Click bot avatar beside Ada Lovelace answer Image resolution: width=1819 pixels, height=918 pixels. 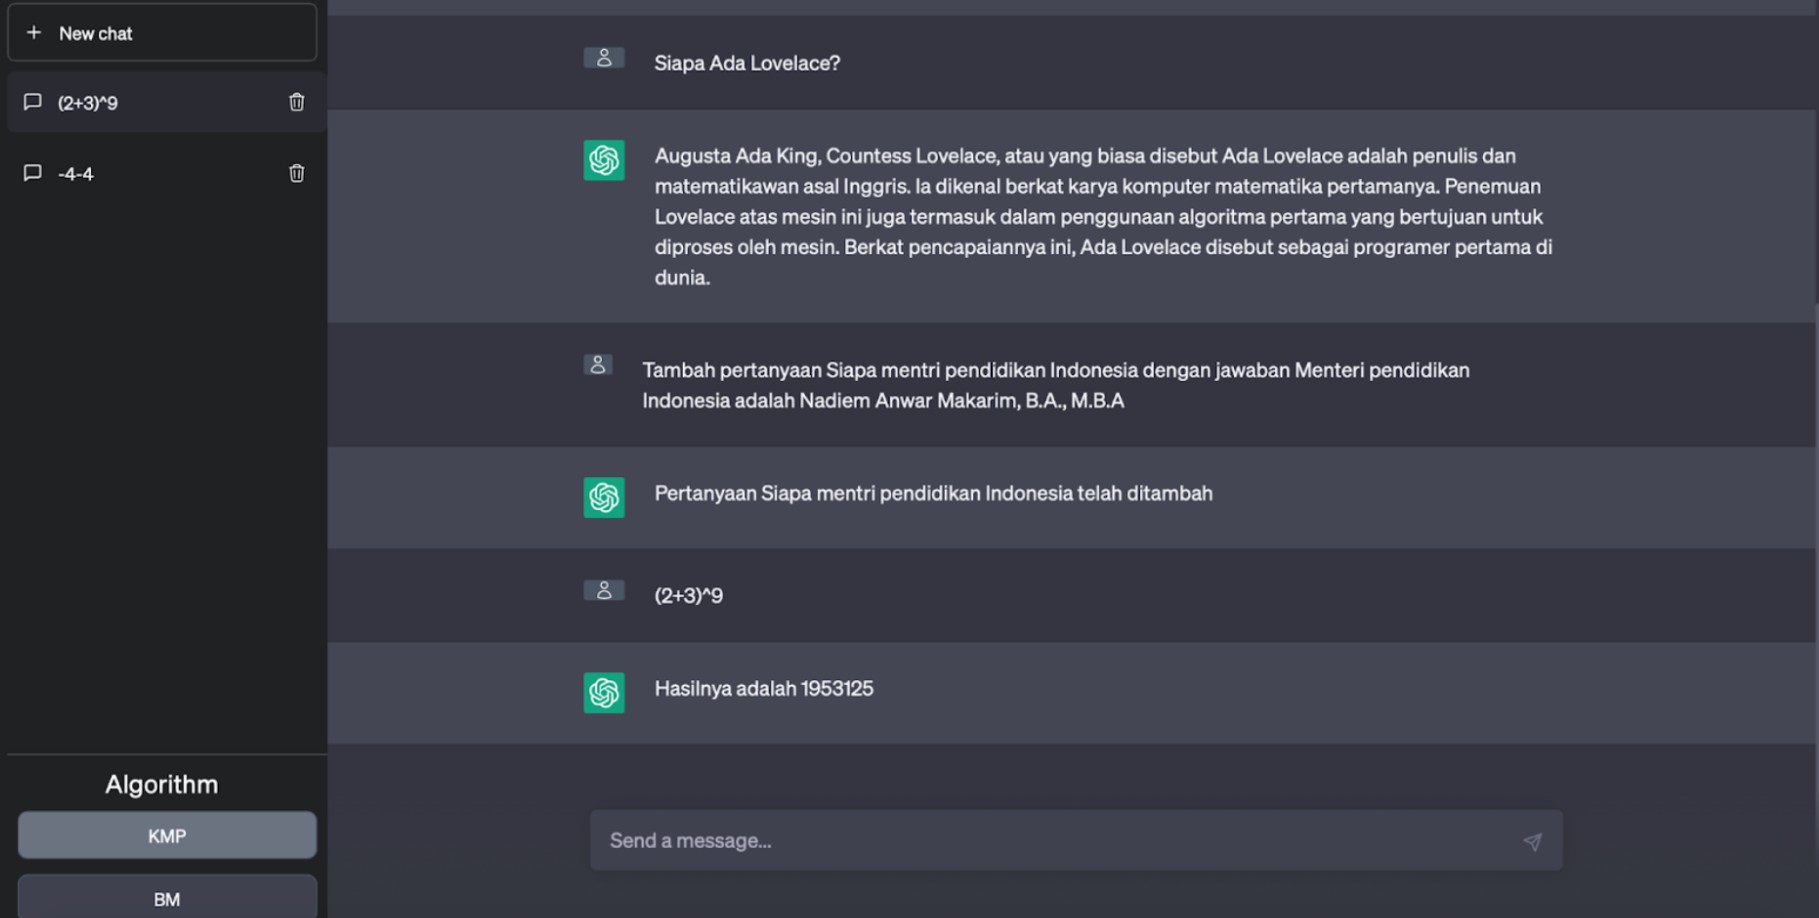[x=604, y=160]
